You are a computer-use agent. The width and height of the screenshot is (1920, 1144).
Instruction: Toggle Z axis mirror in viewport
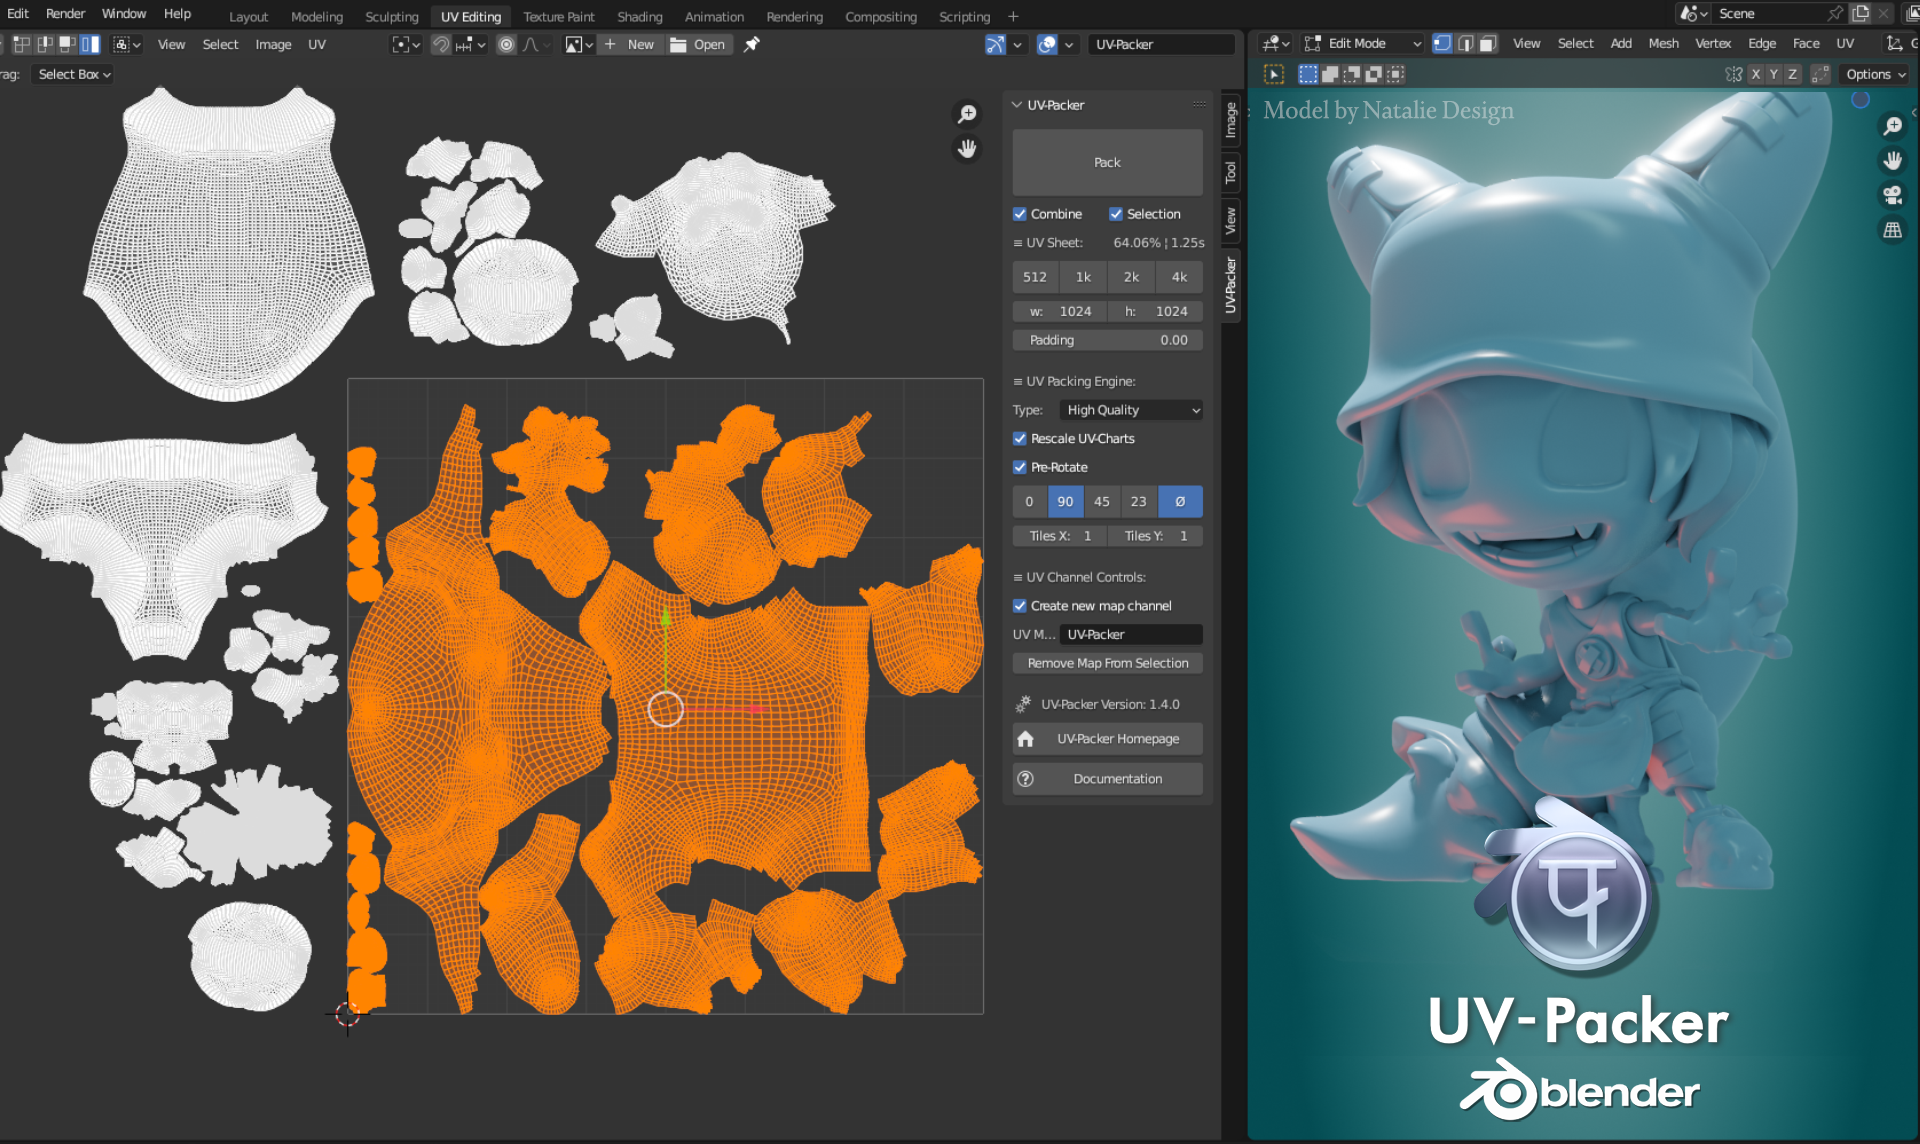coord(1792,74)
